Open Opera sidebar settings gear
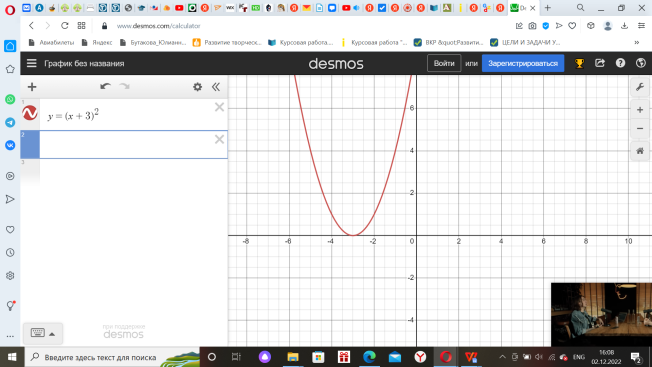Viewport: 652px width, 367px height. tap(10, 276)
